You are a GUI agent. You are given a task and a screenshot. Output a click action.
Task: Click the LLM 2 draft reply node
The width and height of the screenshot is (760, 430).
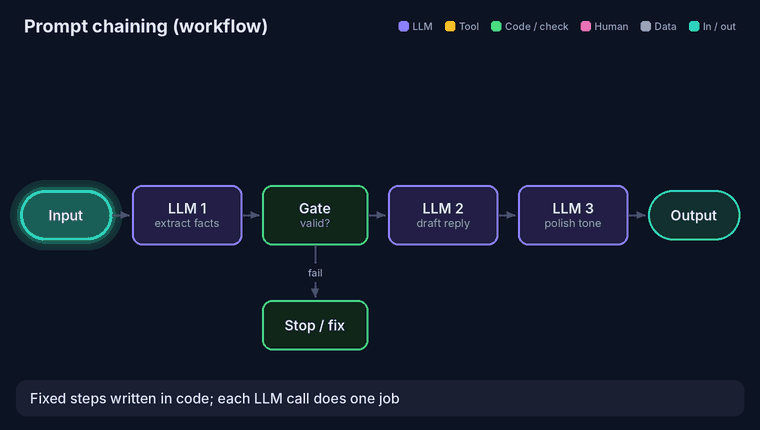point(443,215)
